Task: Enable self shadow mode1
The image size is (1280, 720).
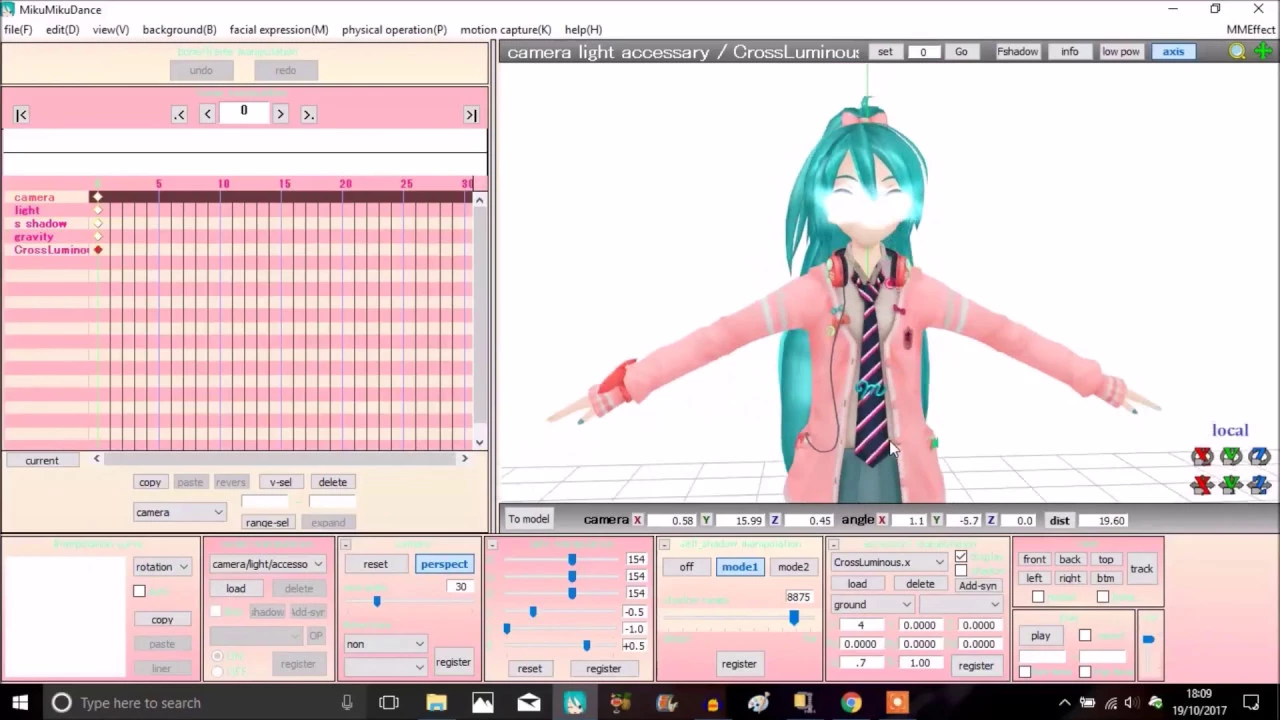Action: [739, 567]
